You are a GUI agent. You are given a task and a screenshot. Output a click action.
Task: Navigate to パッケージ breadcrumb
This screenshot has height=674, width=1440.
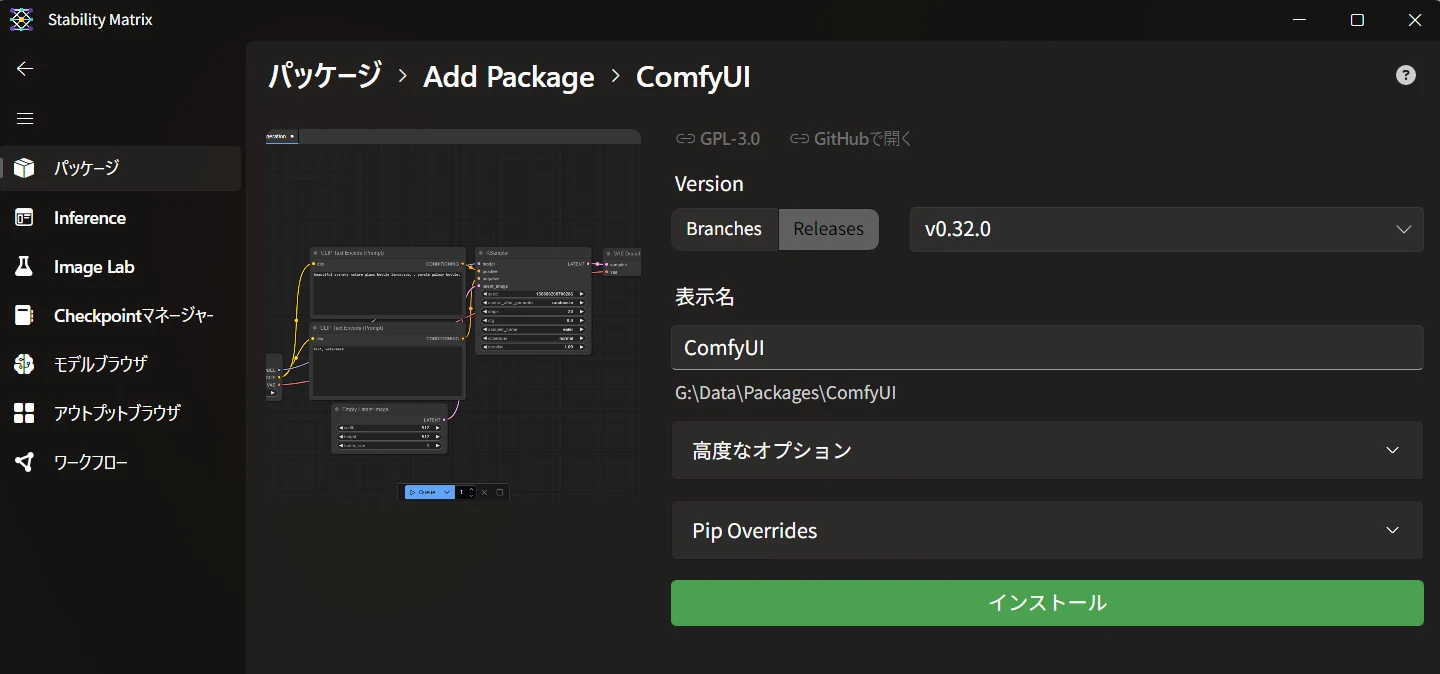point(325,76)
